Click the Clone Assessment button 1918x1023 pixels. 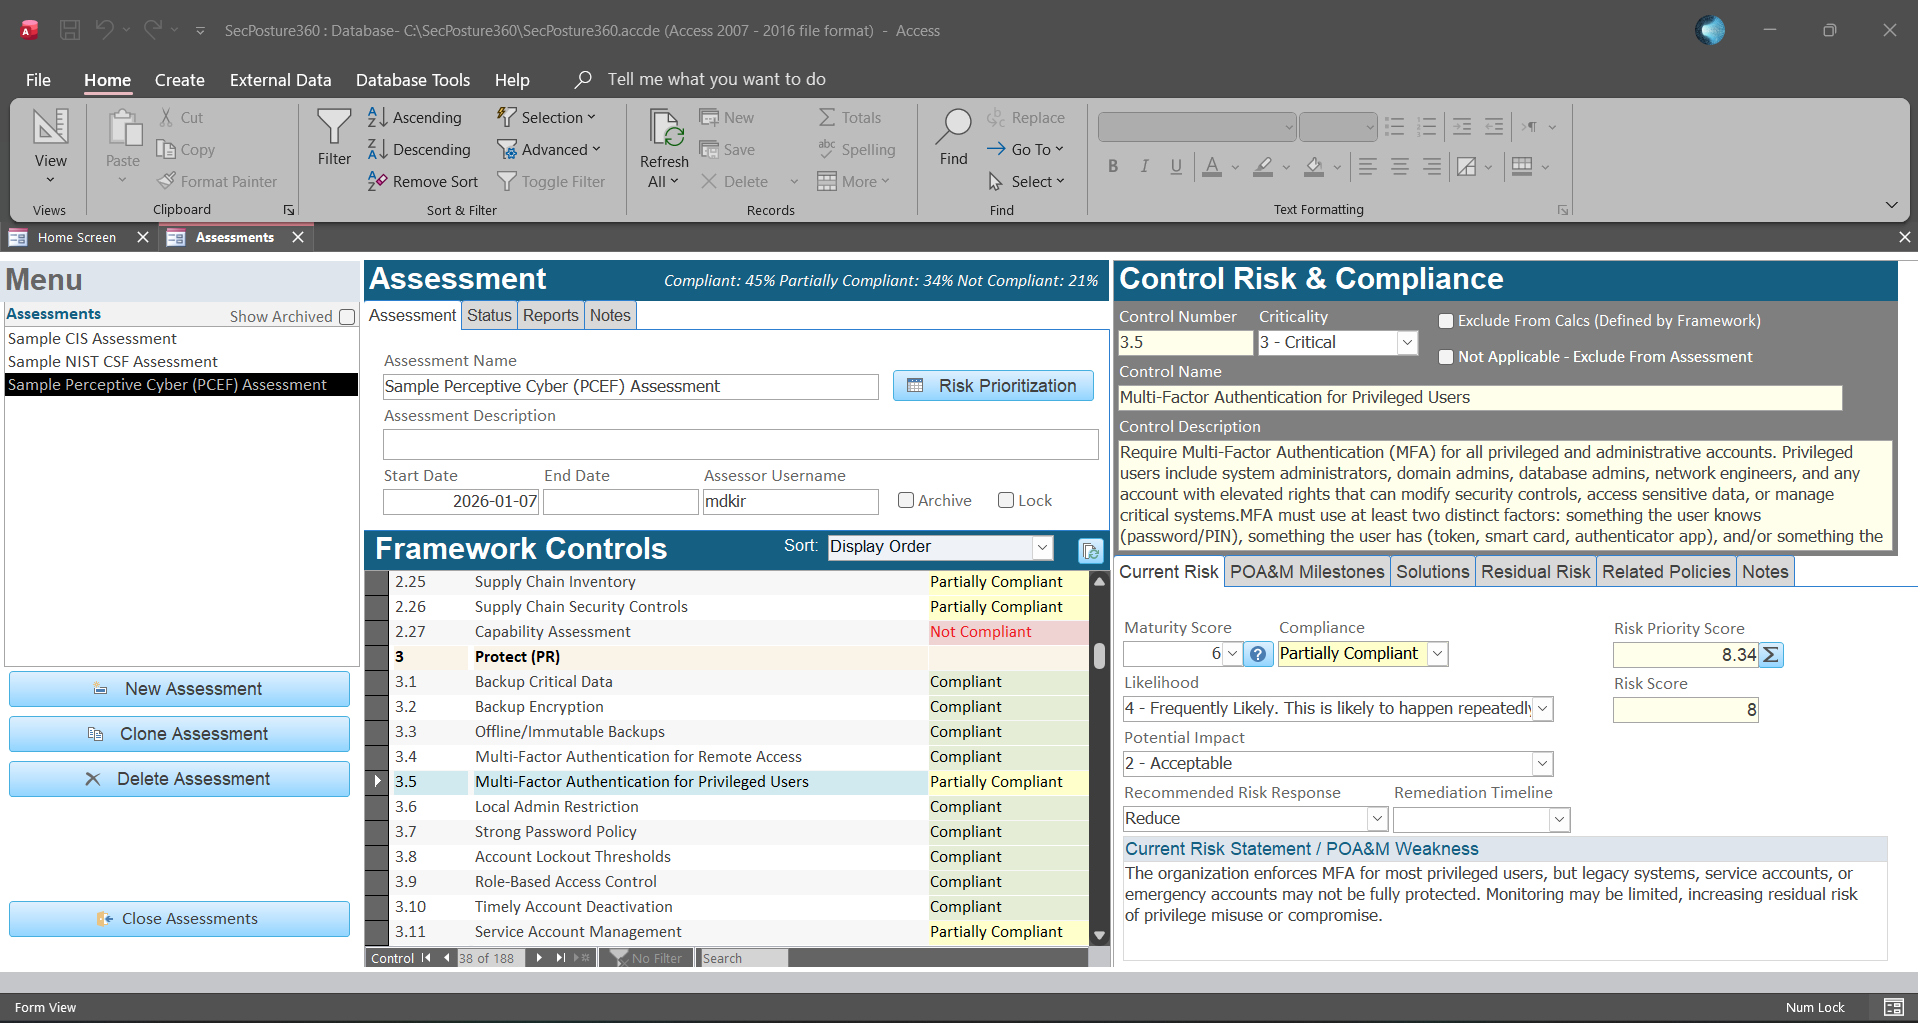pos(179,733)
